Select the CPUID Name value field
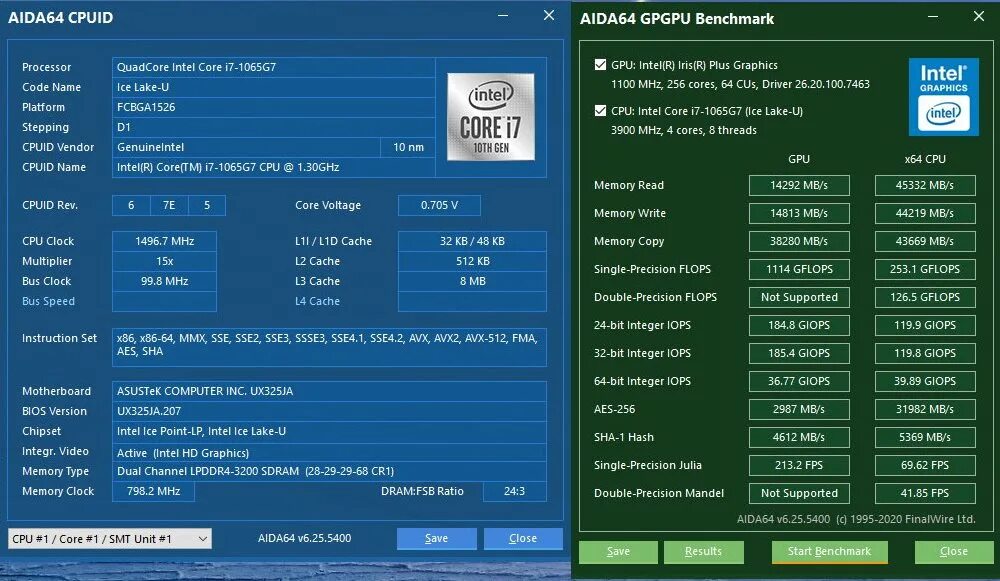This screenshot has height=581, width=1000. (x=274, y=167)
